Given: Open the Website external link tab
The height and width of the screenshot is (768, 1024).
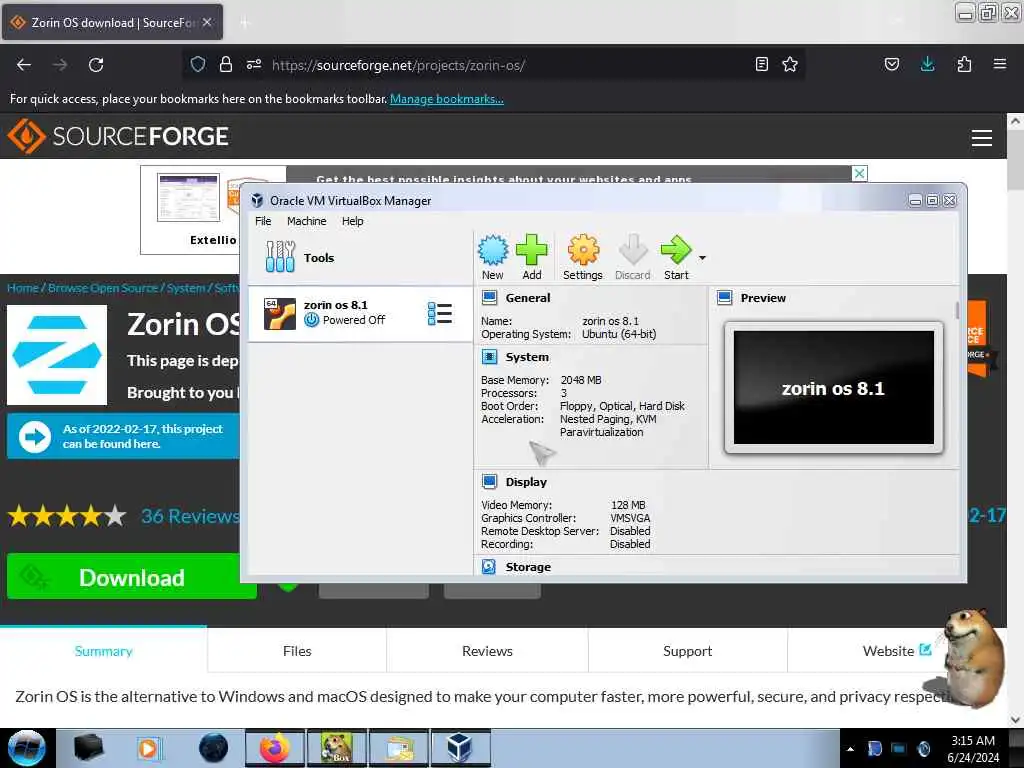Looking at the screenshot, I should tap(897, 651).
